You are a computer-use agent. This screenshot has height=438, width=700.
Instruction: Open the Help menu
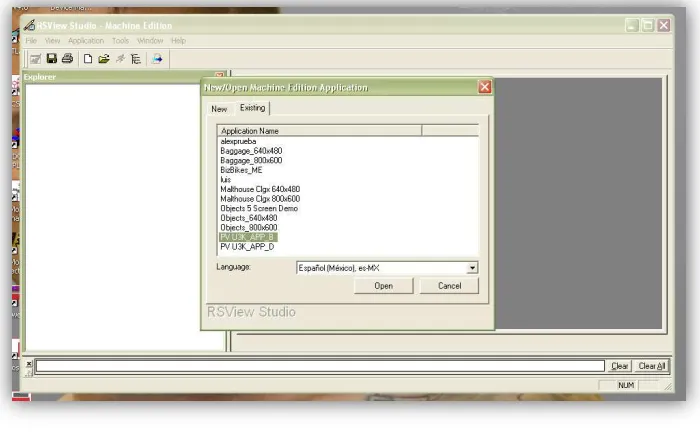(178, 41)
